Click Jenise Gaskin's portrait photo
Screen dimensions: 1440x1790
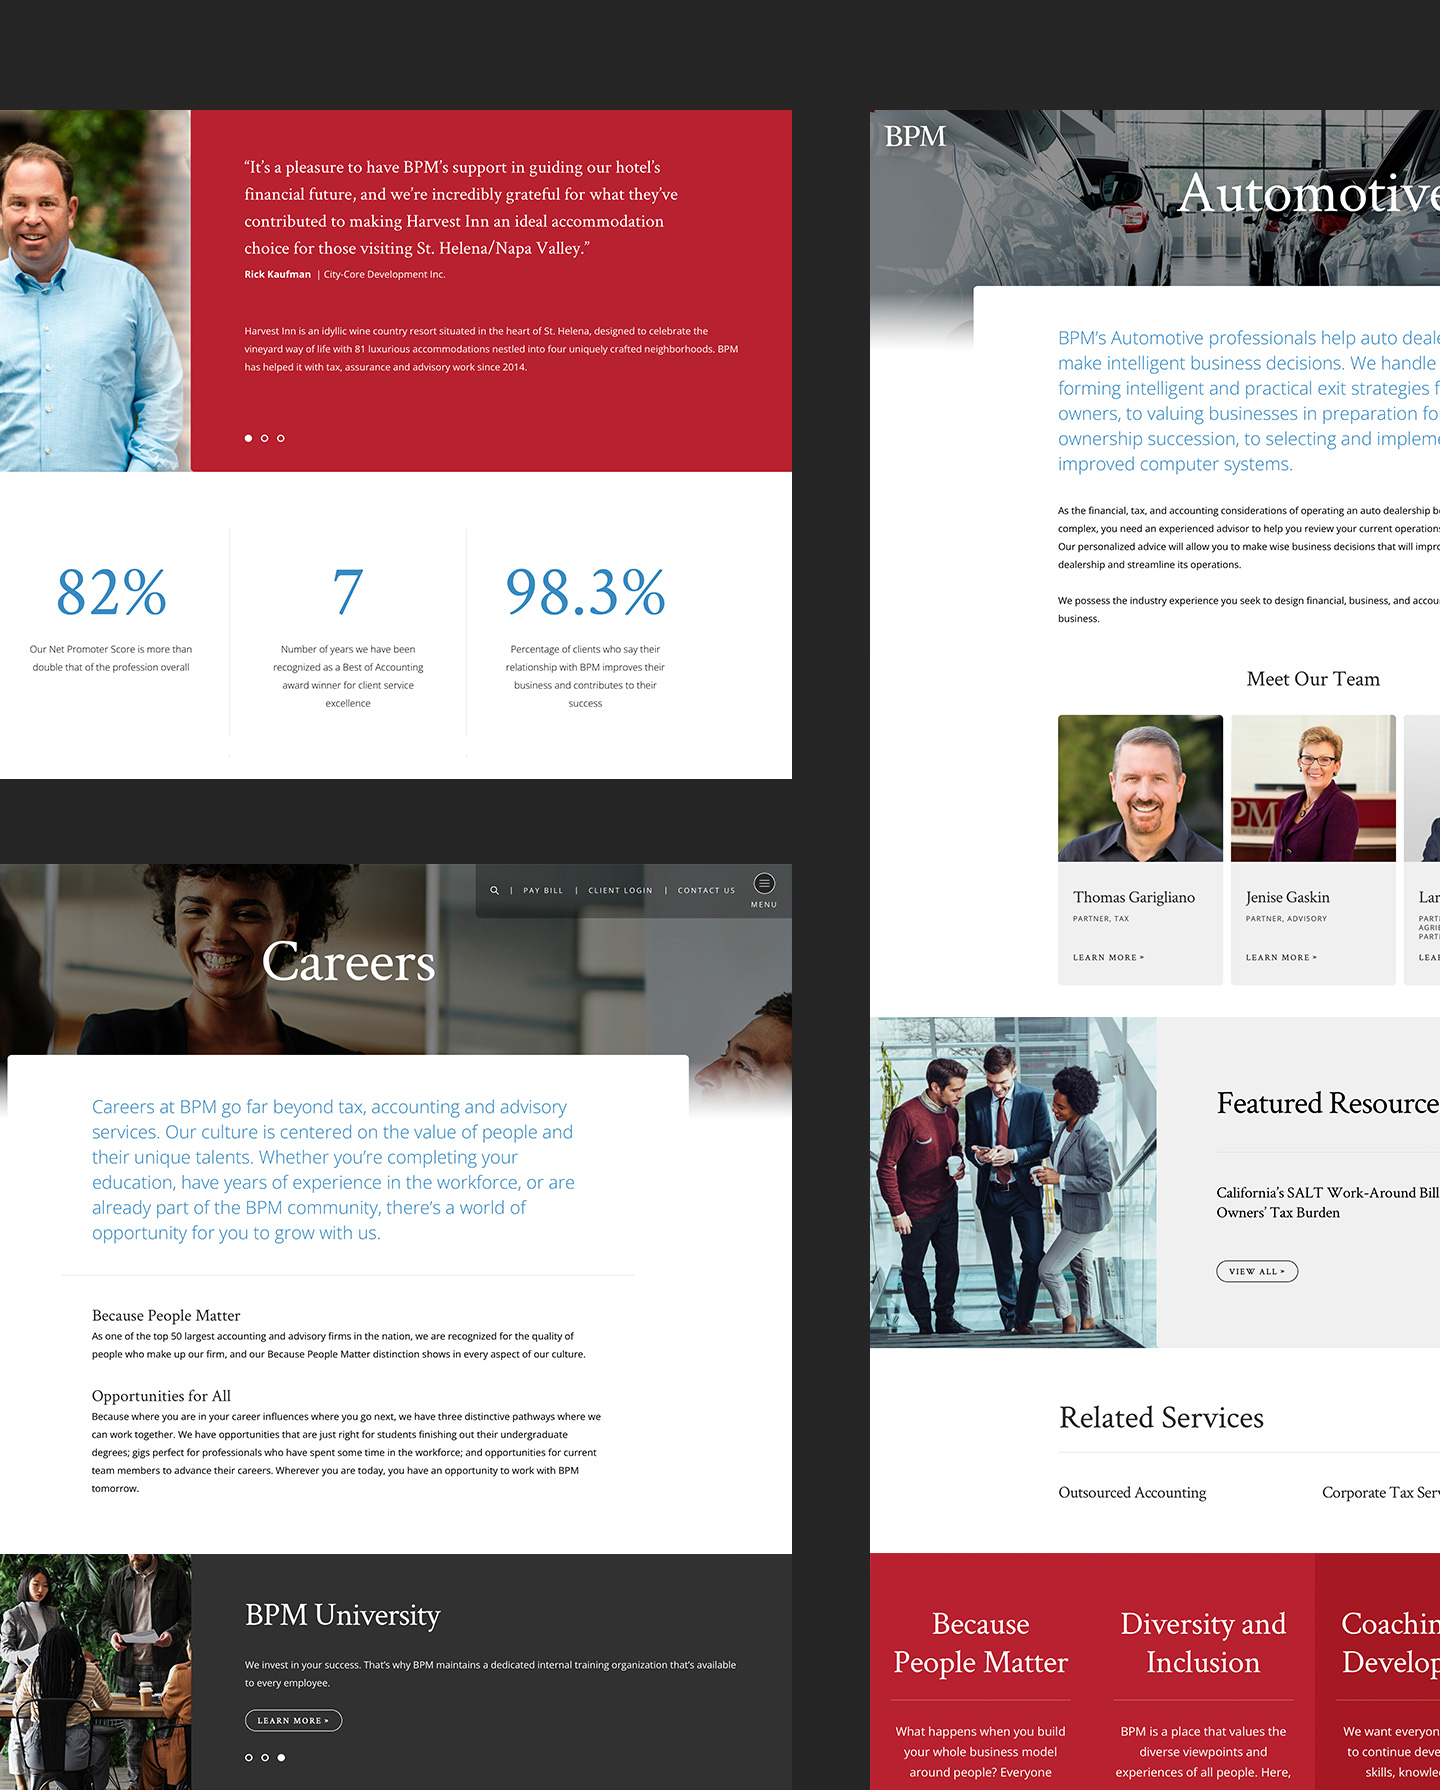pyautogui.click(x=1313, y=788)
